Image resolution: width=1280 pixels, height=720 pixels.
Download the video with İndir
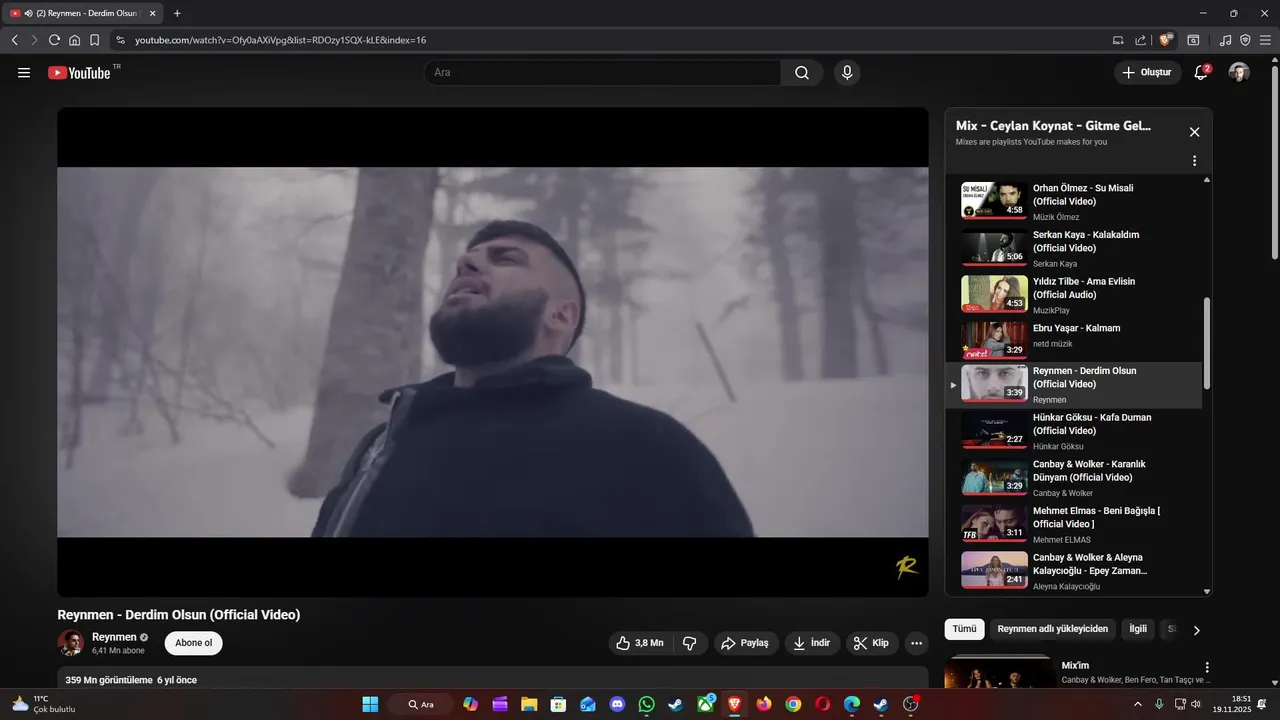812,643
